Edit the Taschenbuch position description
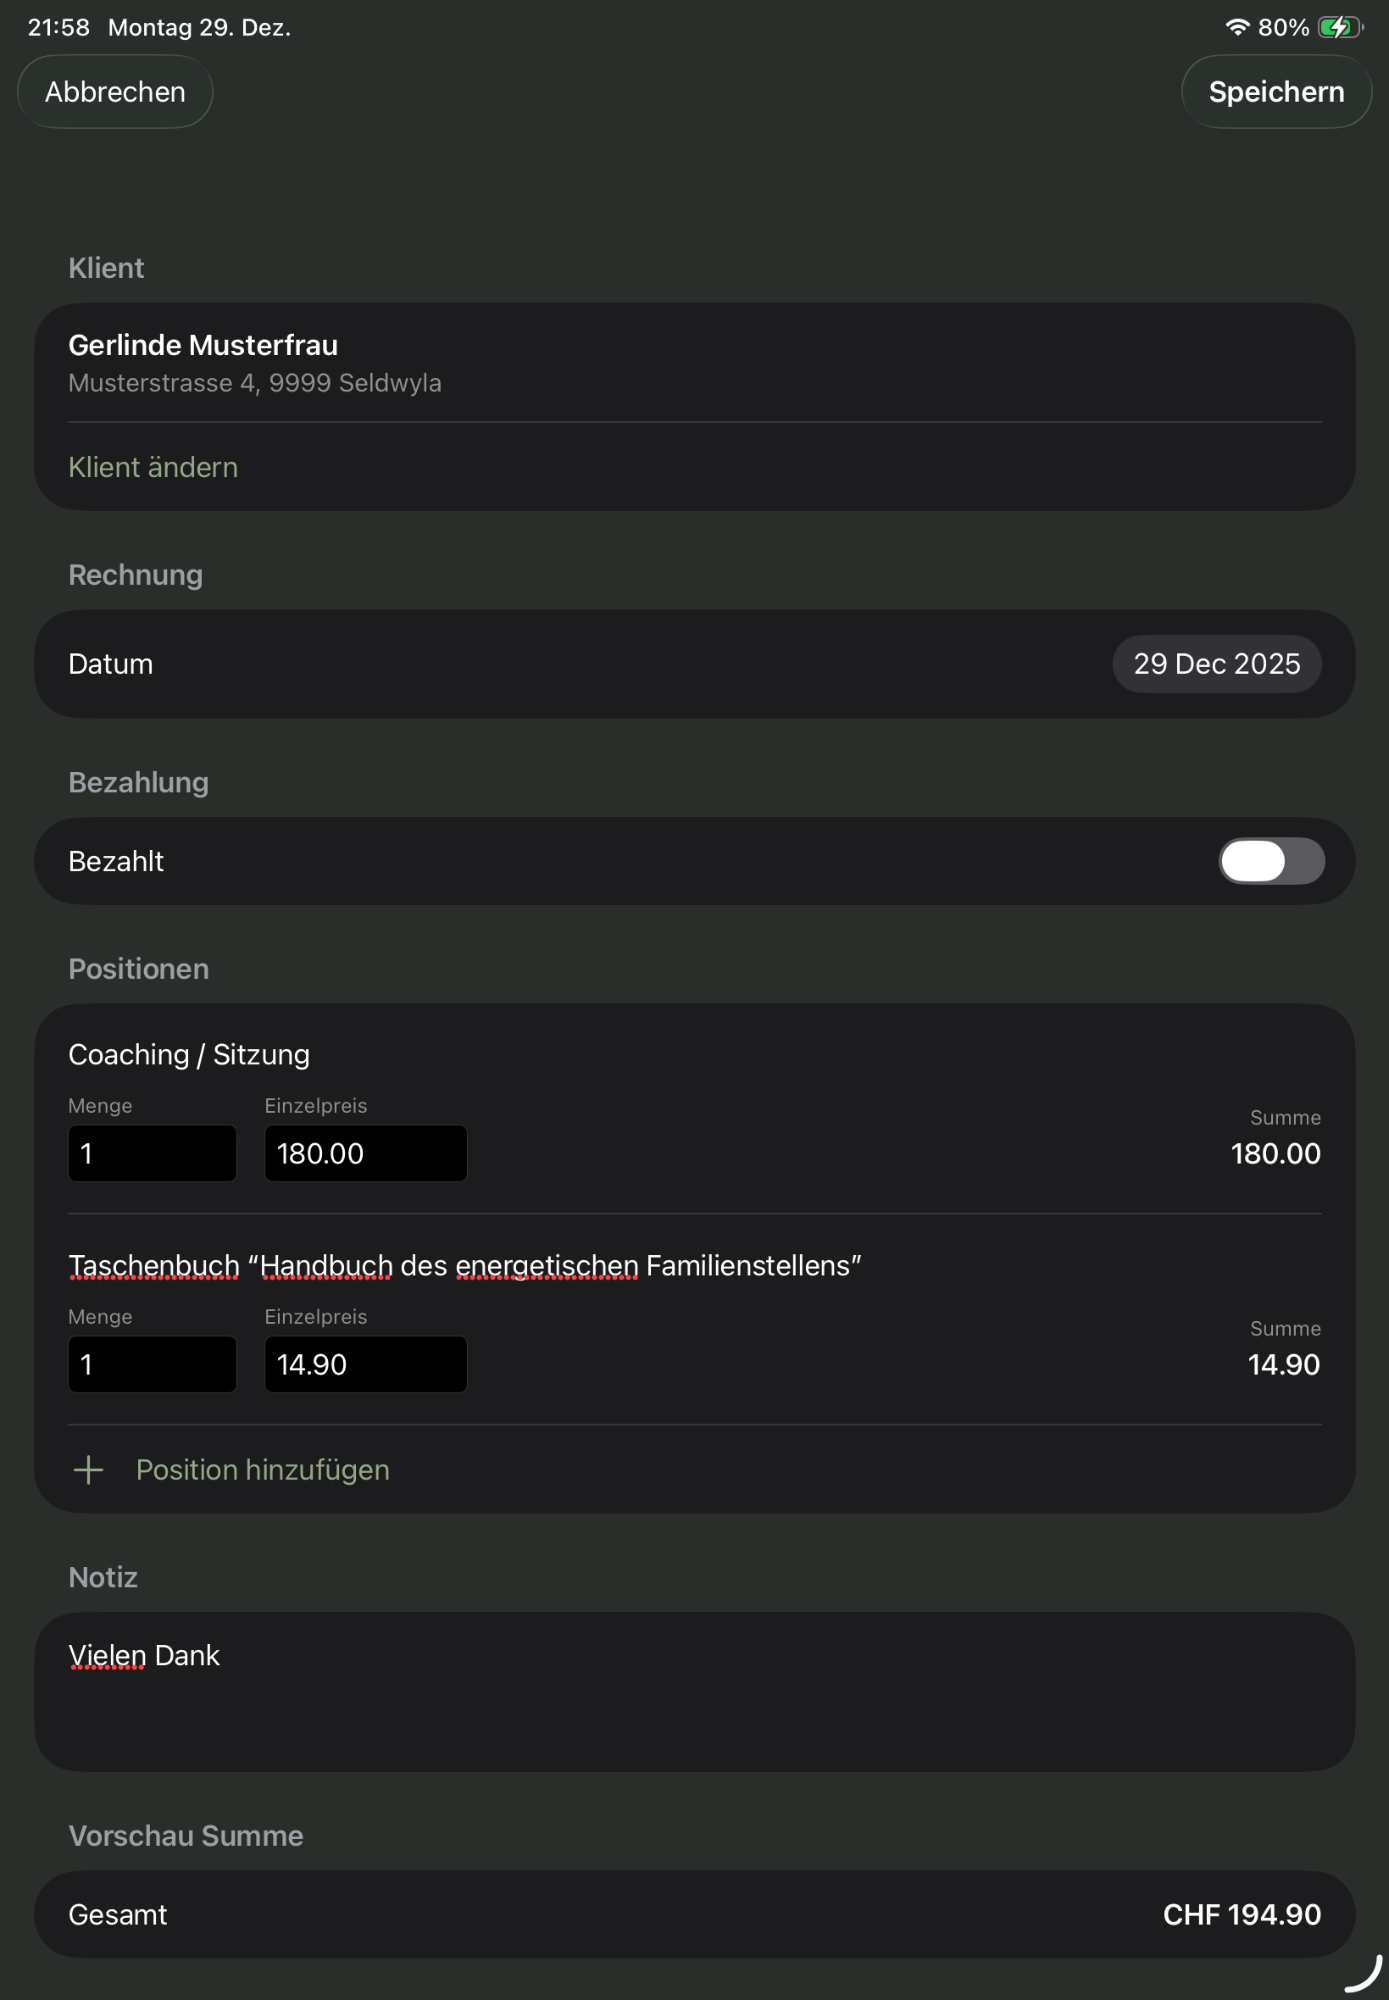 (465, 1266)
